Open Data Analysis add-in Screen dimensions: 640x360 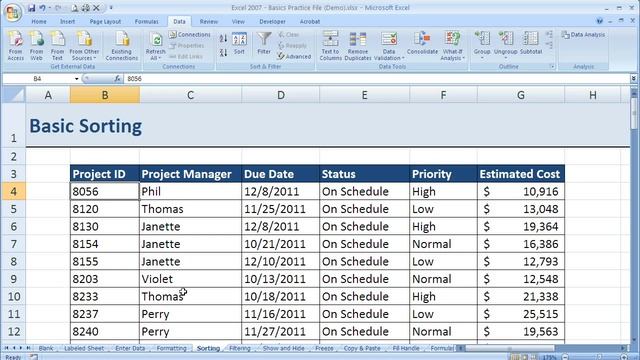tap(583, 35)
